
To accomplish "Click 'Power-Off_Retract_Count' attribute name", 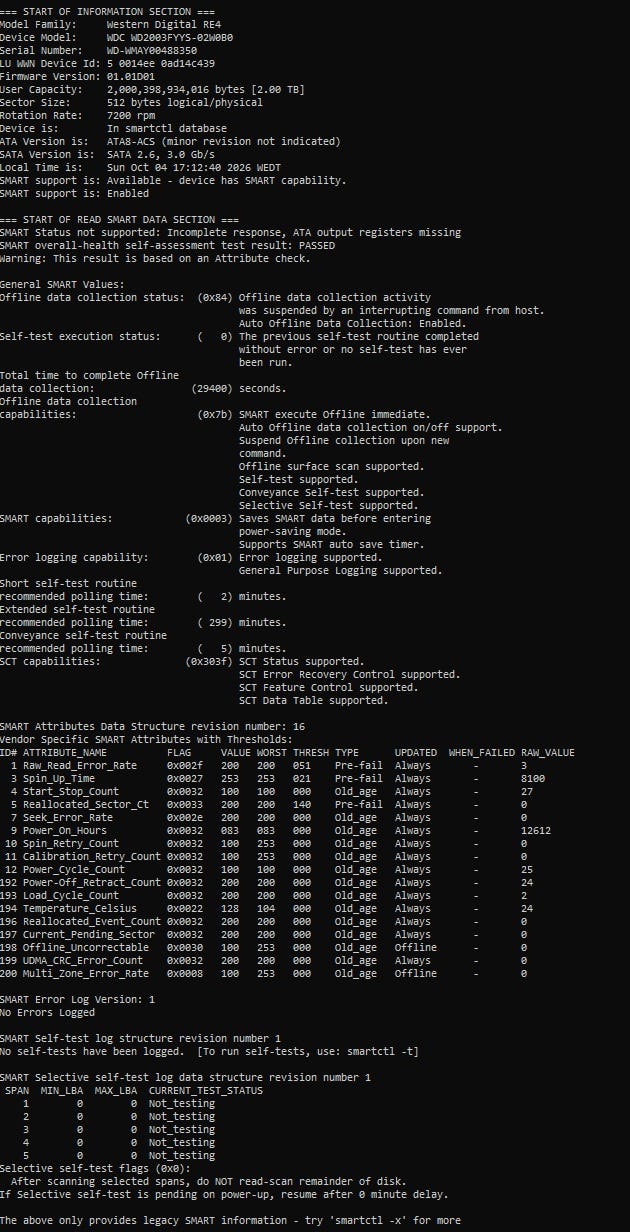I will (x=92, y=882).
